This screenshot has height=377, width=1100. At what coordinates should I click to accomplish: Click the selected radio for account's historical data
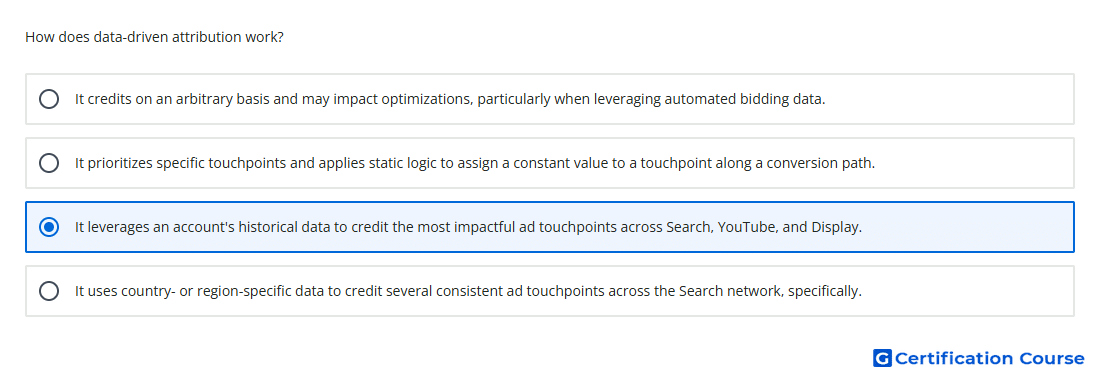coord(49,227)
